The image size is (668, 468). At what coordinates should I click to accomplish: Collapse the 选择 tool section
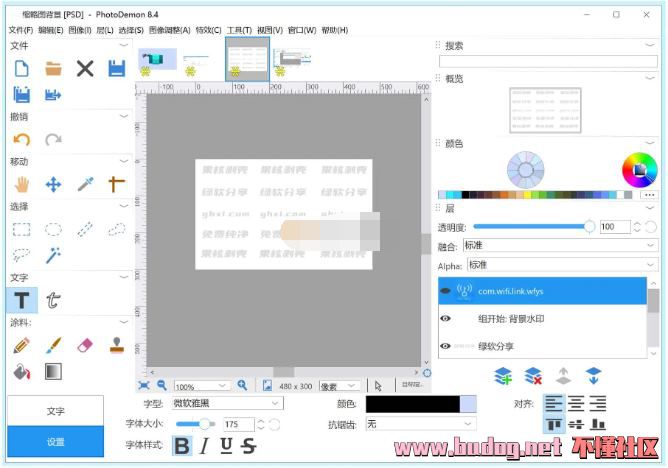point(124,206)
